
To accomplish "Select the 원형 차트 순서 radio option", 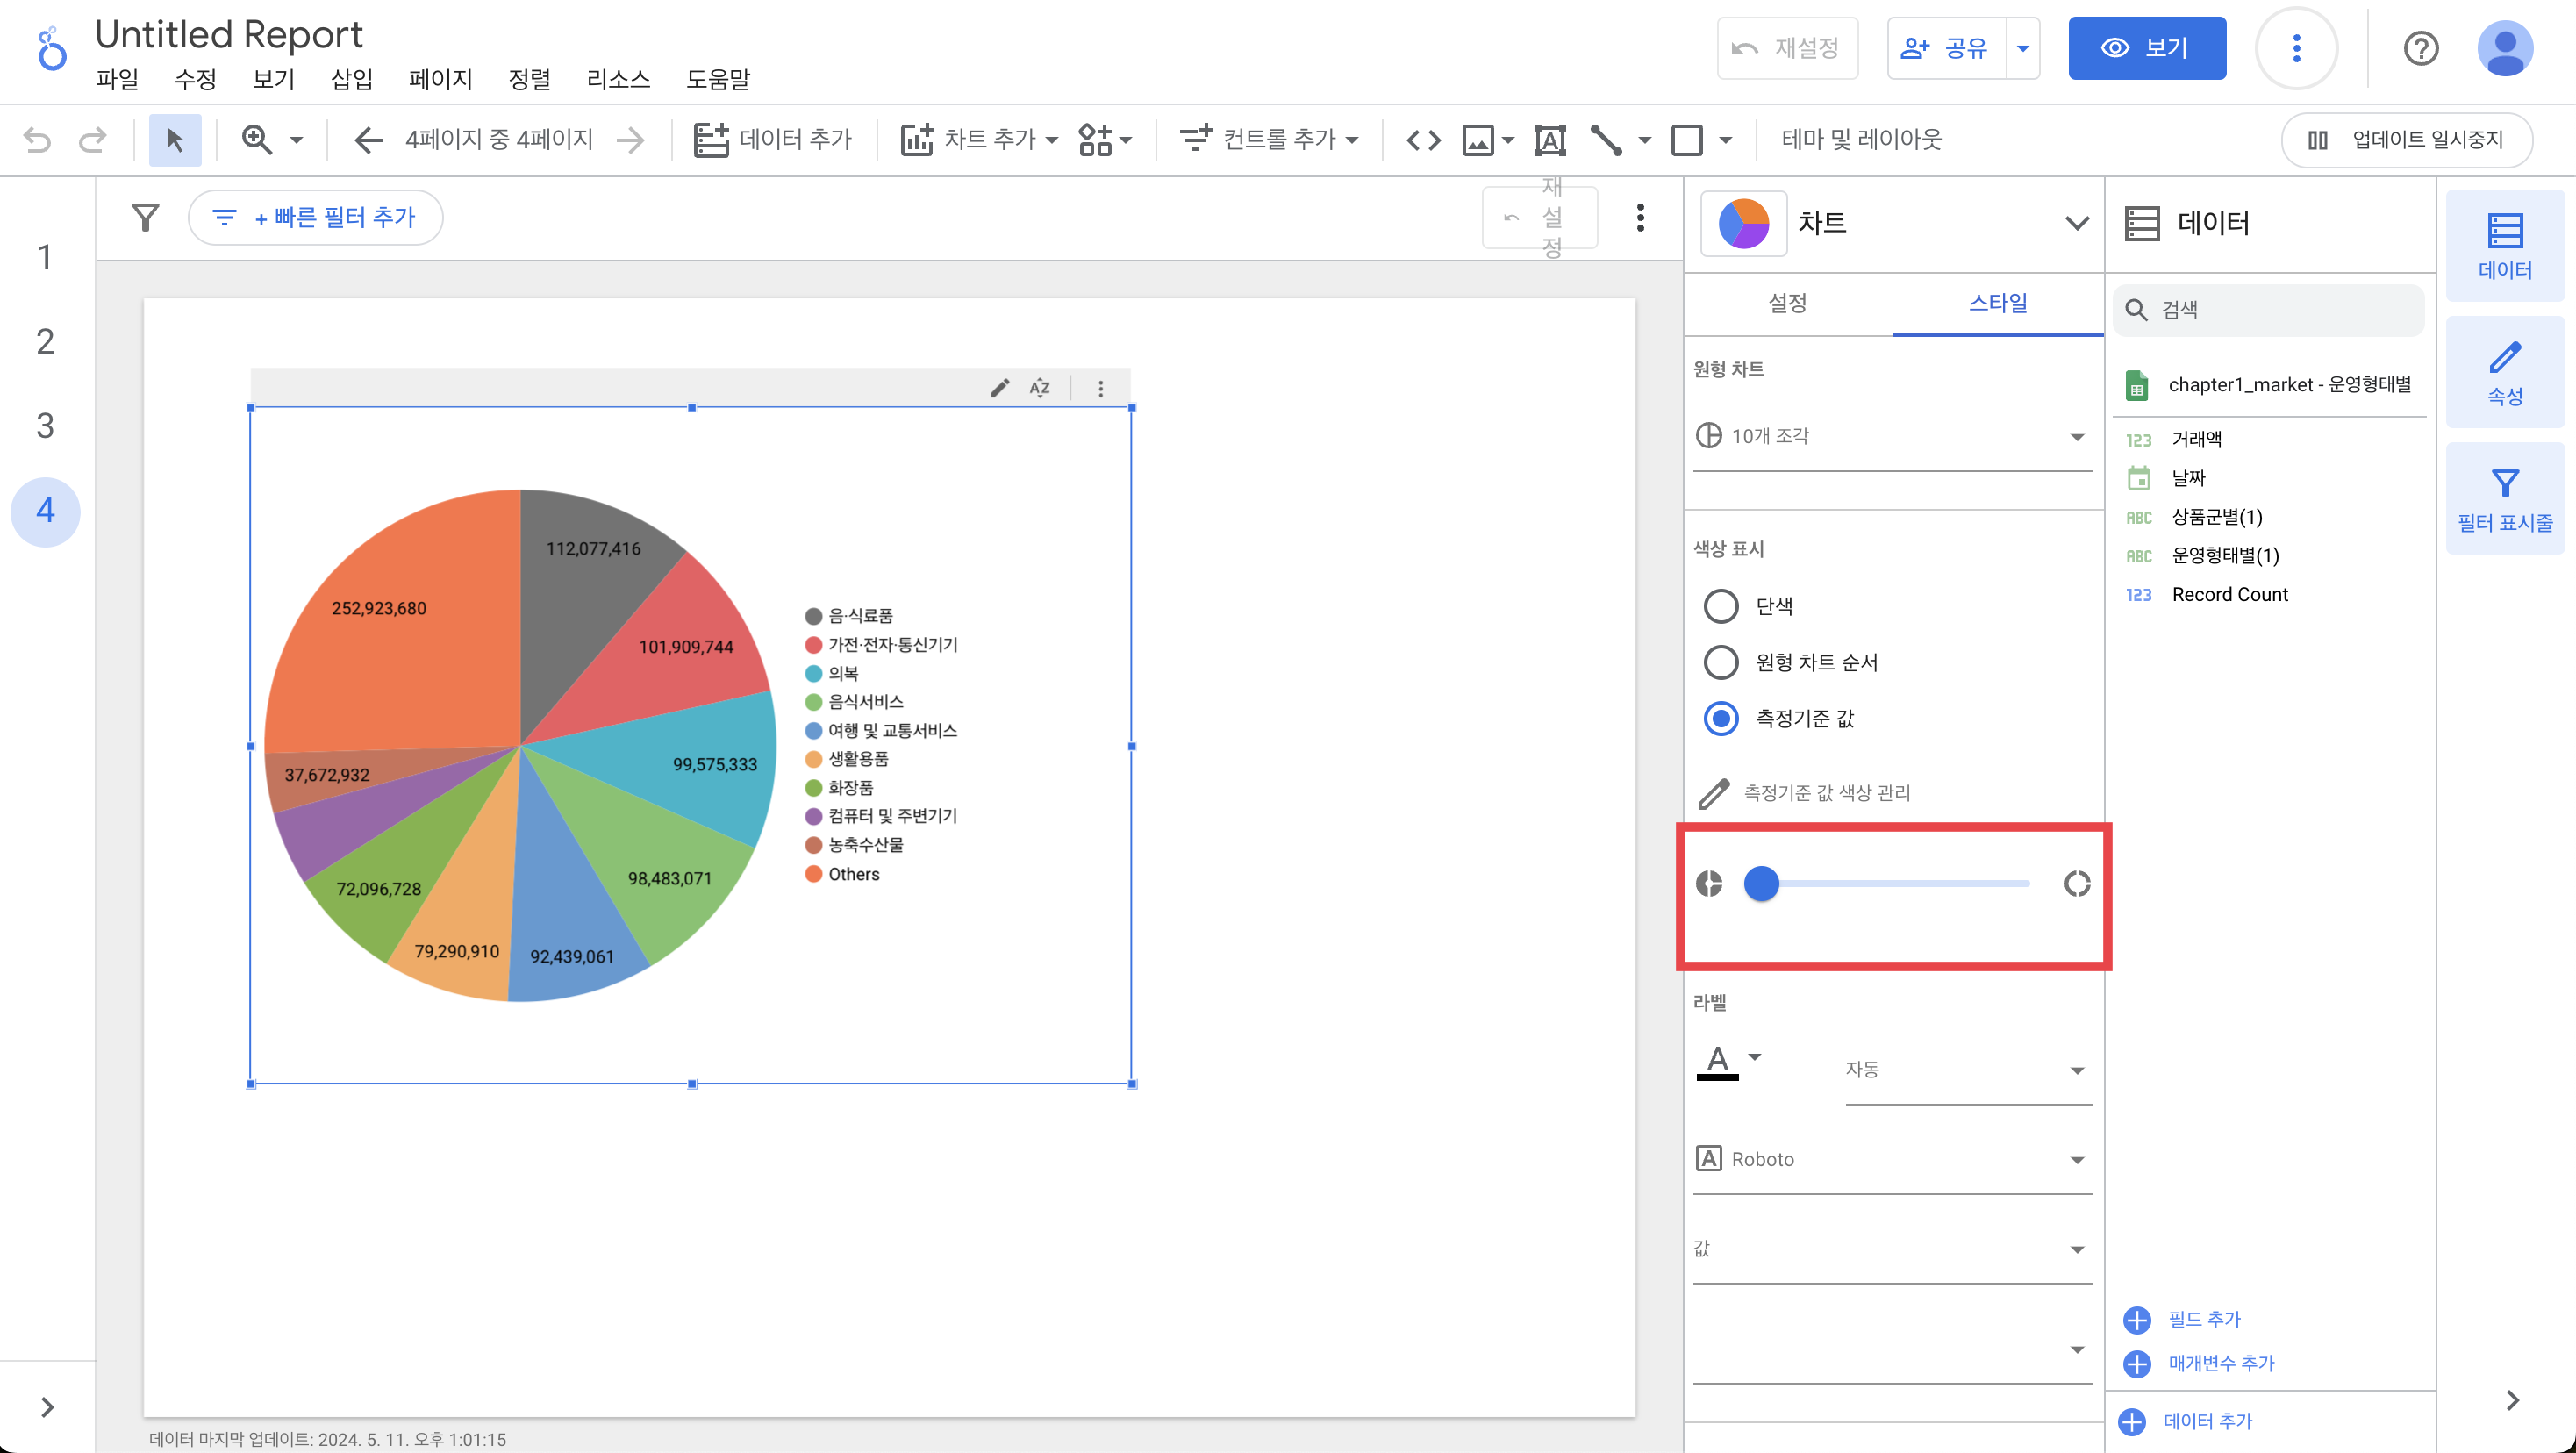I will click(1720, 662).
